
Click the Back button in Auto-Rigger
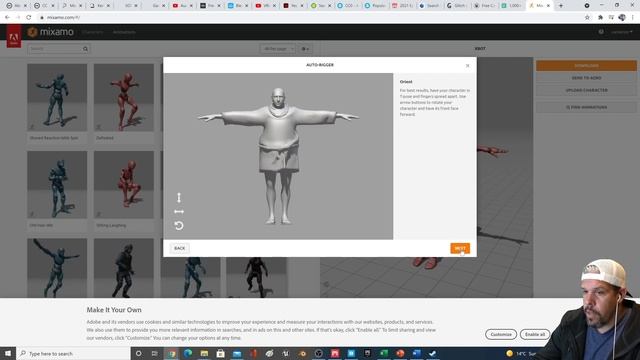click(x=180, y=248)
